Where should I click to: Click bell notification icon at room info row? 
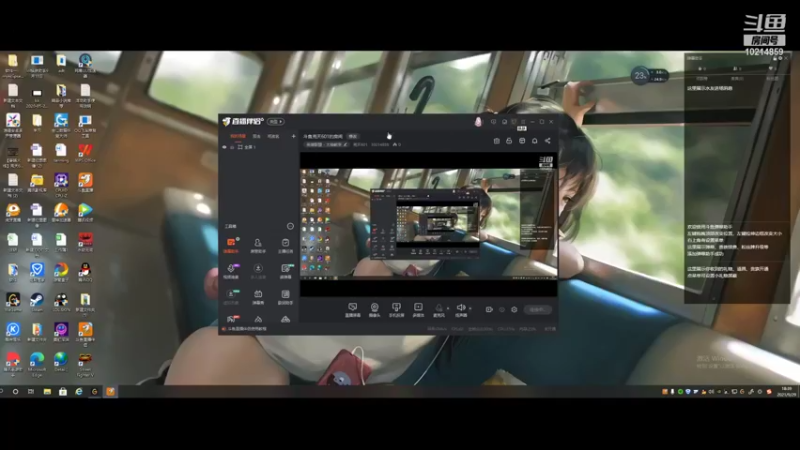click(x=535, y=141)
